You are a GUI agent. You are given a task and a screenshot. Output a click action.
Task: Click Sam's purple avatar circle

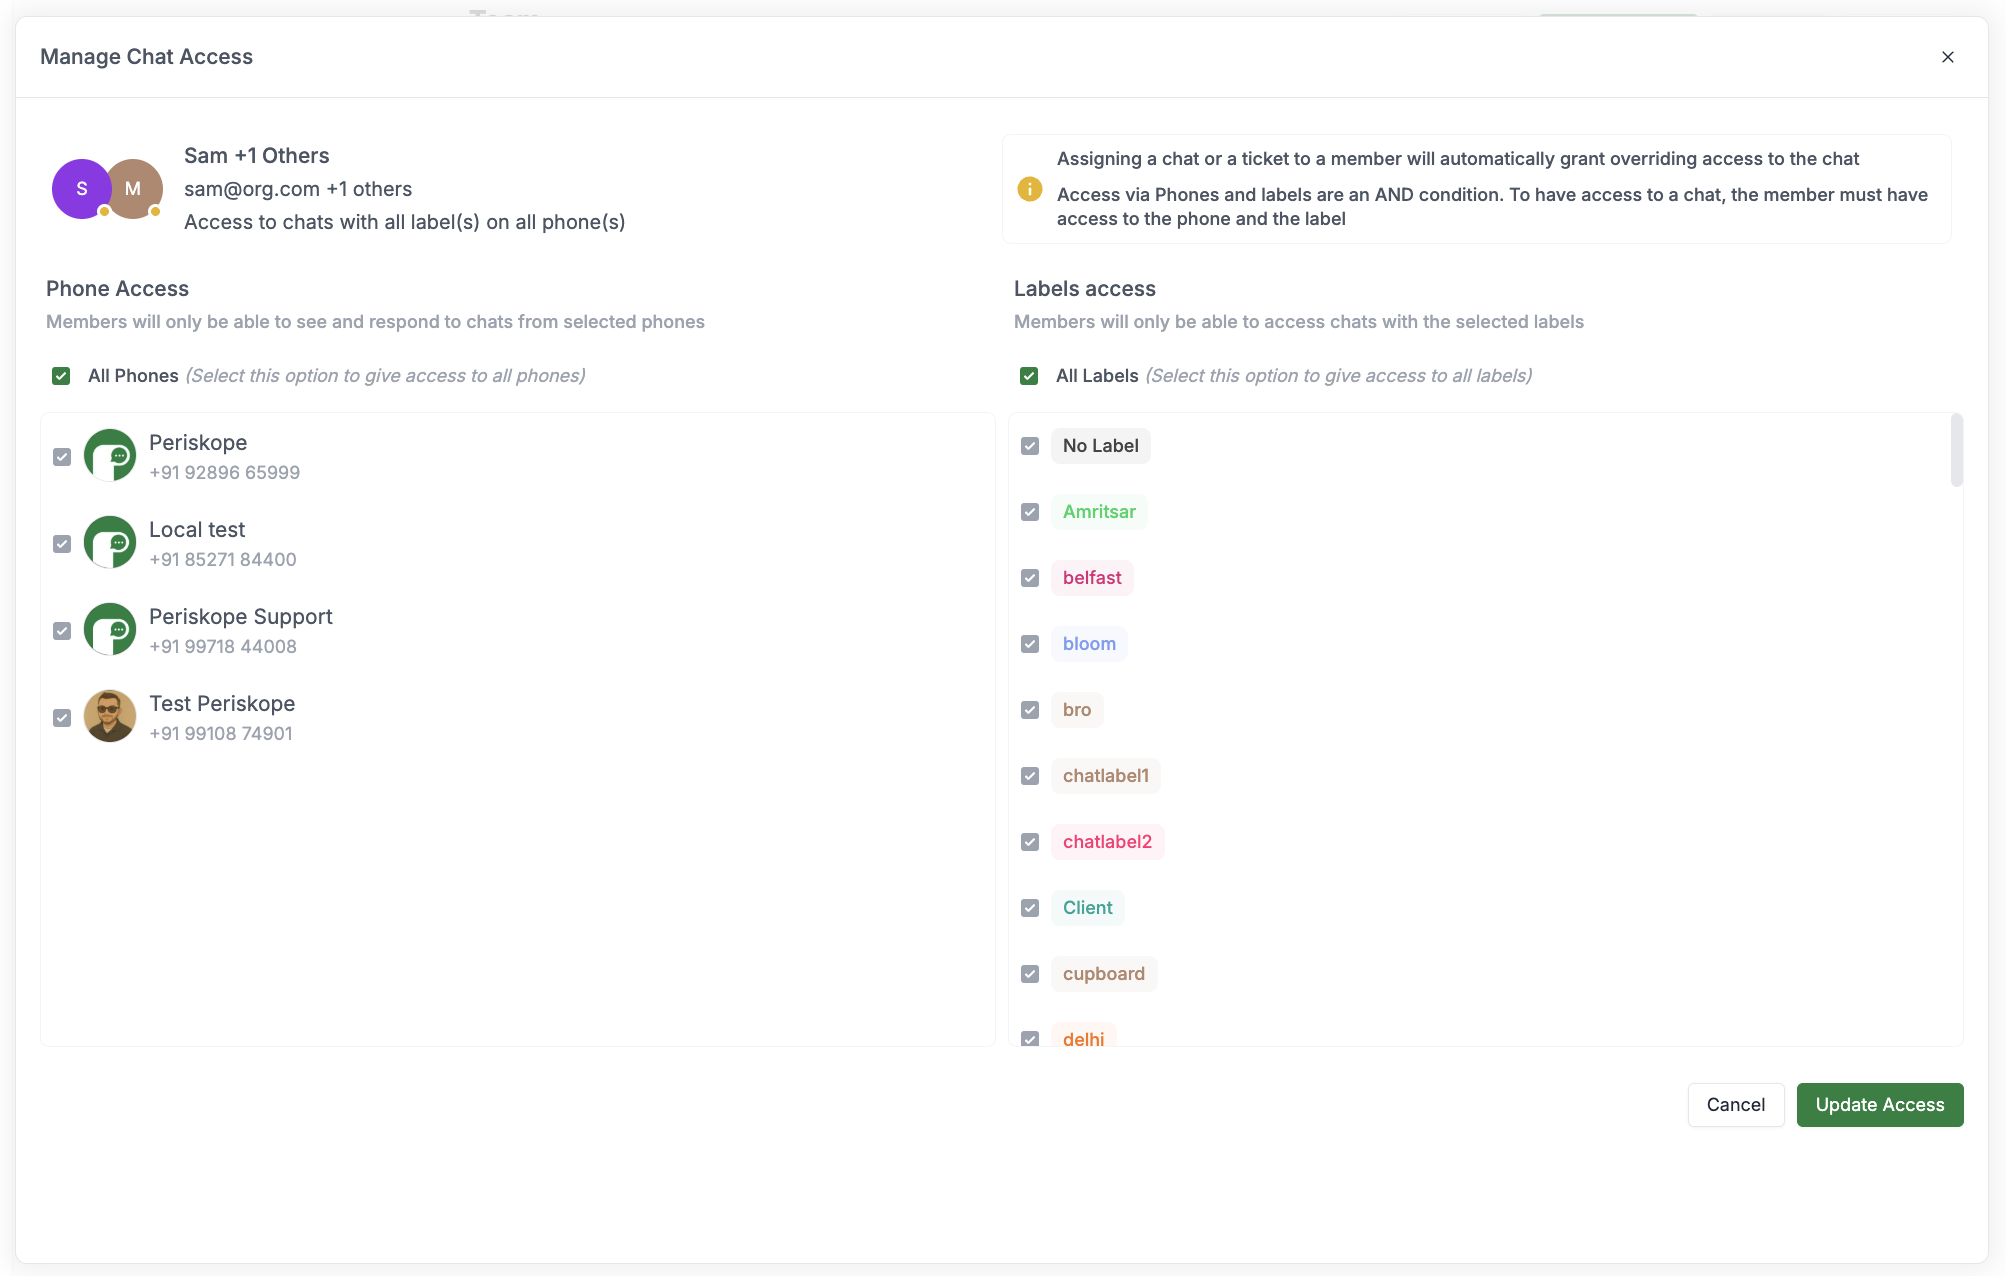pyautogui.click(x=79, y=188)
